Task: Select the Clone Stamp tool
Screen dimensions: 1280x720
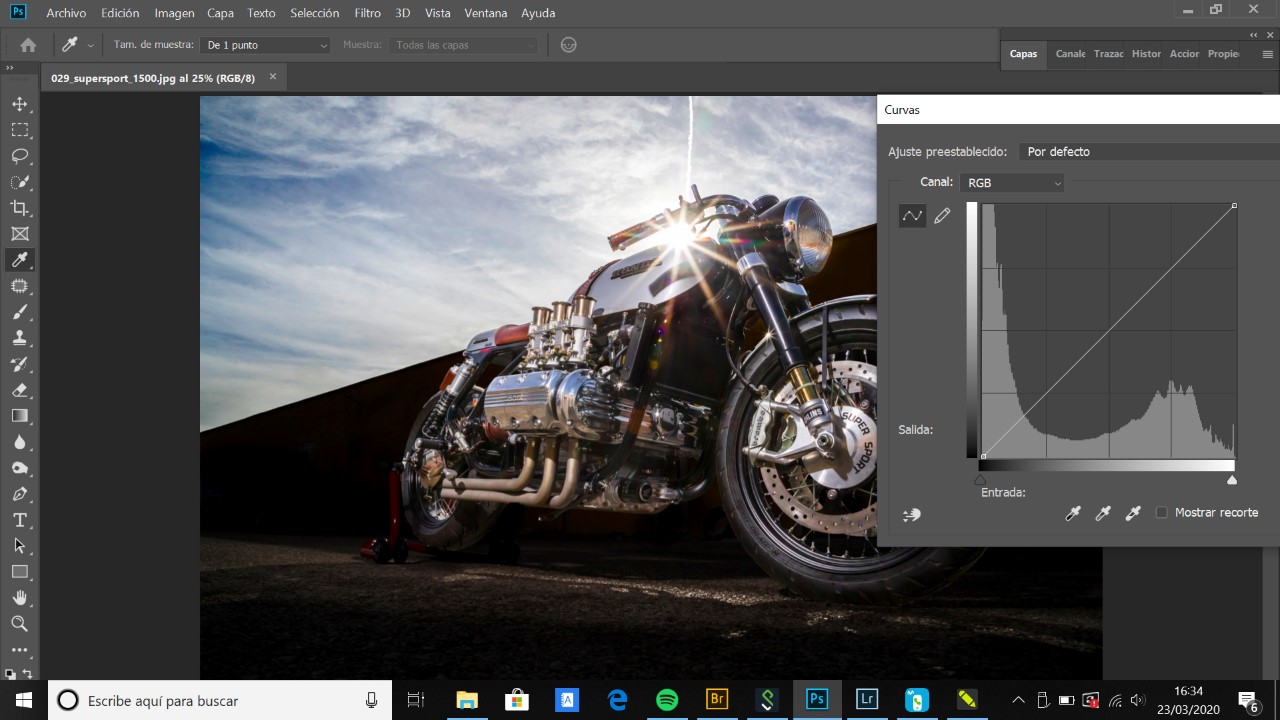Action: [19, 338]
